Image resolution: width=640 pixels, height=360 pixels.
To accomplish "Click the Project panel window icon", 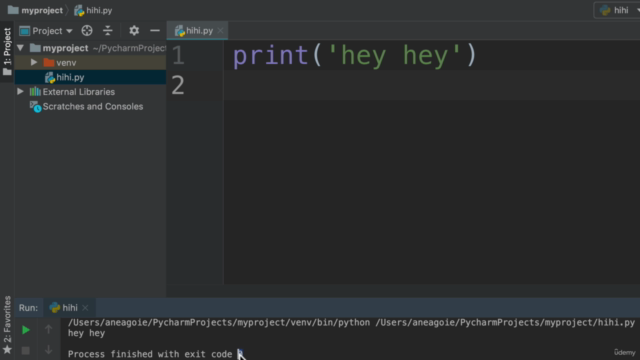I will pos(24,31).
